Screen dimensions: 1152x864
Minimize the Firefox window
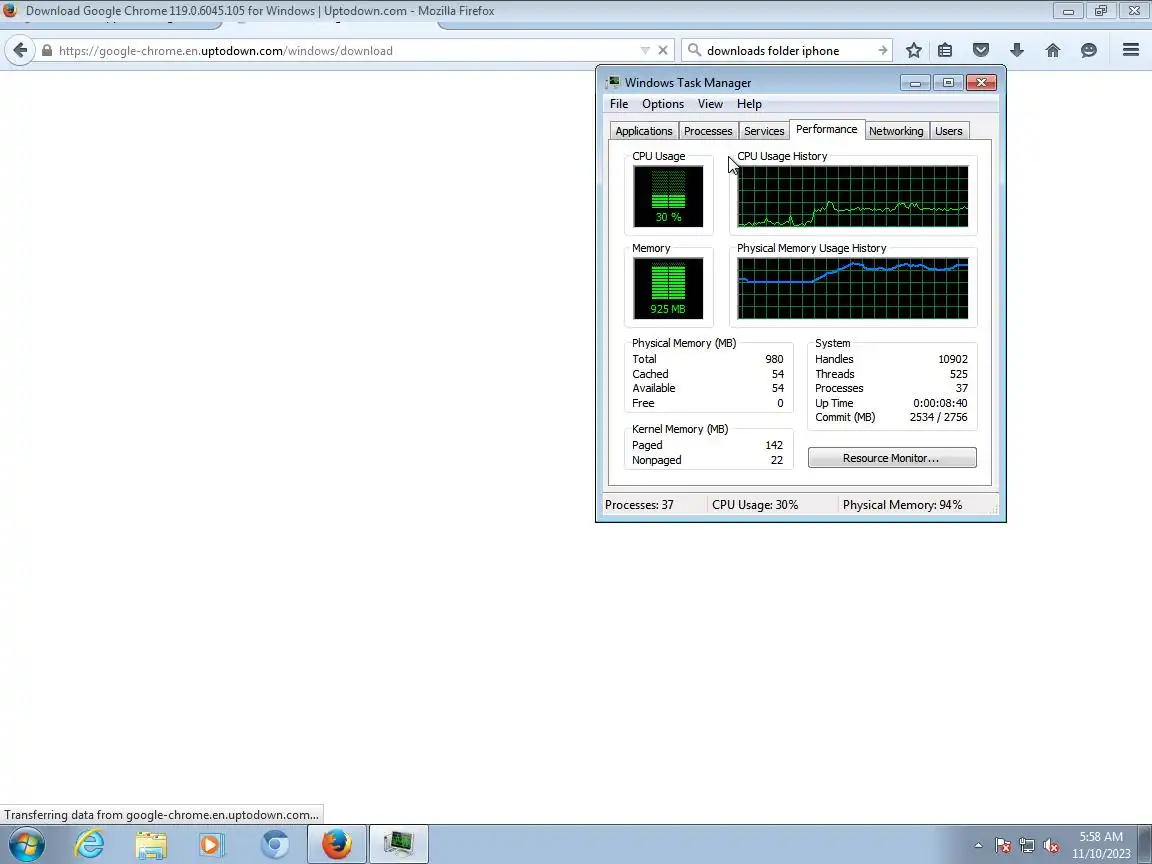[x=1068, y=11]
